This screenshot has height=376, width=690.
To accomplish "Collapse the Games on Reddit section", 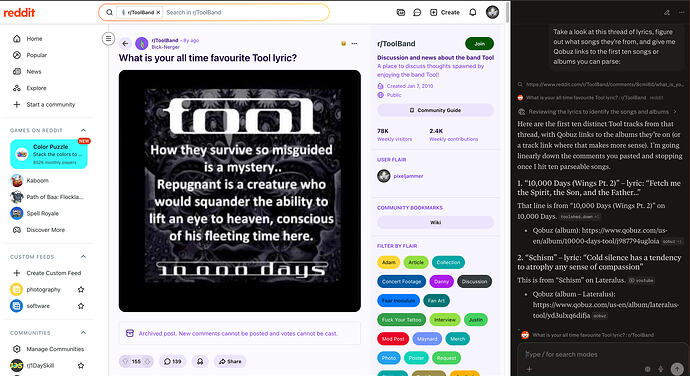I will click(x=83, y=130).
